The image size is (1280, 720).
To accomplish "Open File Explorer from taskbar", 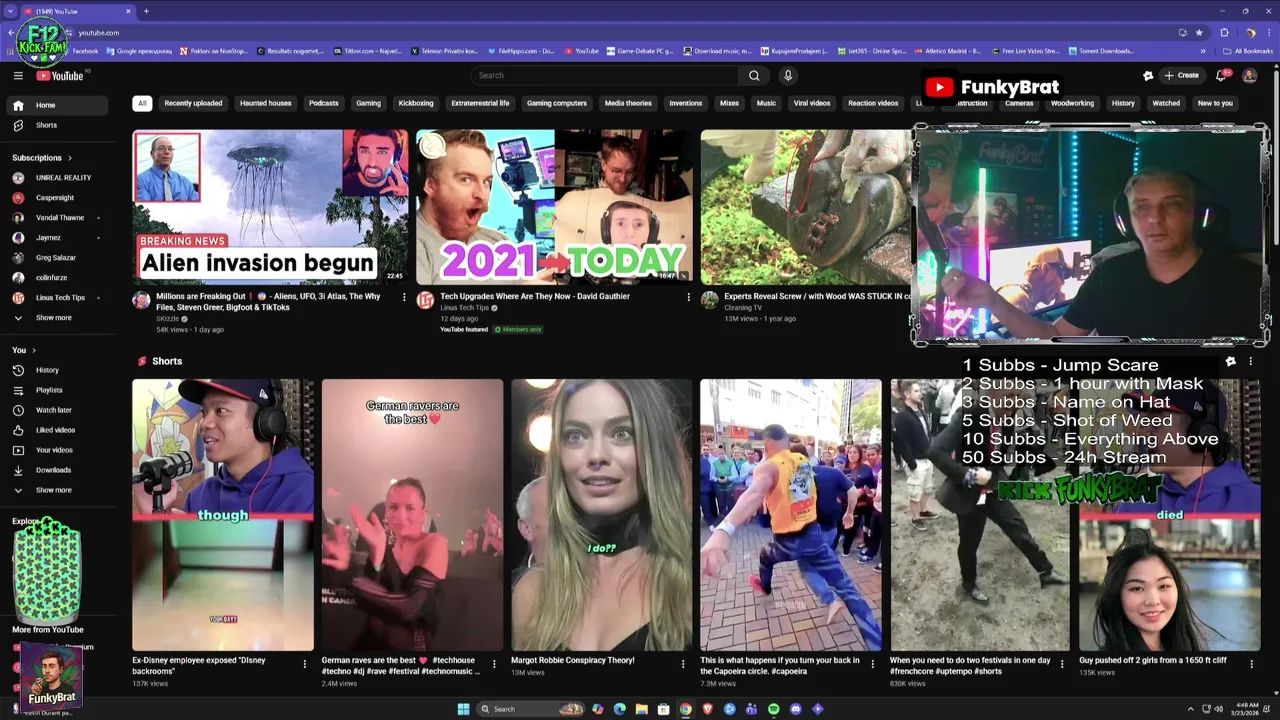I will point(641,709).
